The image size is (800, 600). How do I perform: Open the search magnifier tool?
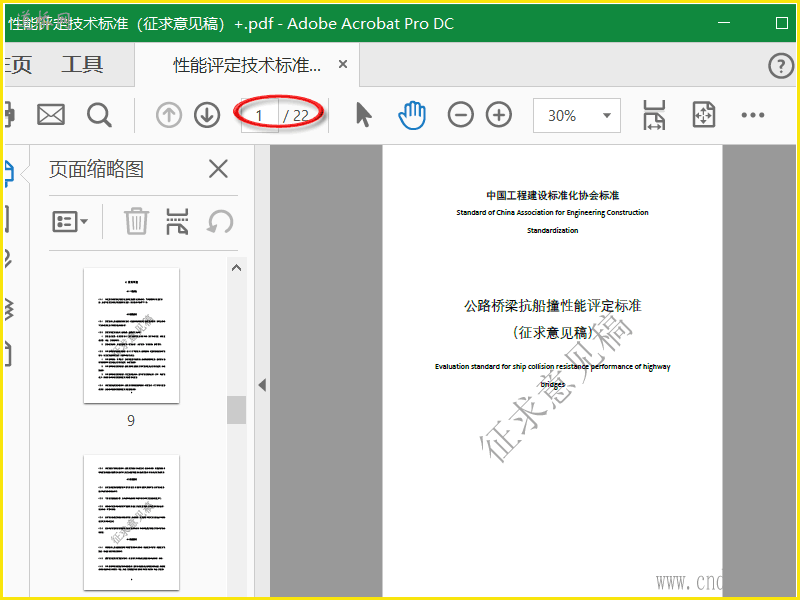tap(99, 115)
